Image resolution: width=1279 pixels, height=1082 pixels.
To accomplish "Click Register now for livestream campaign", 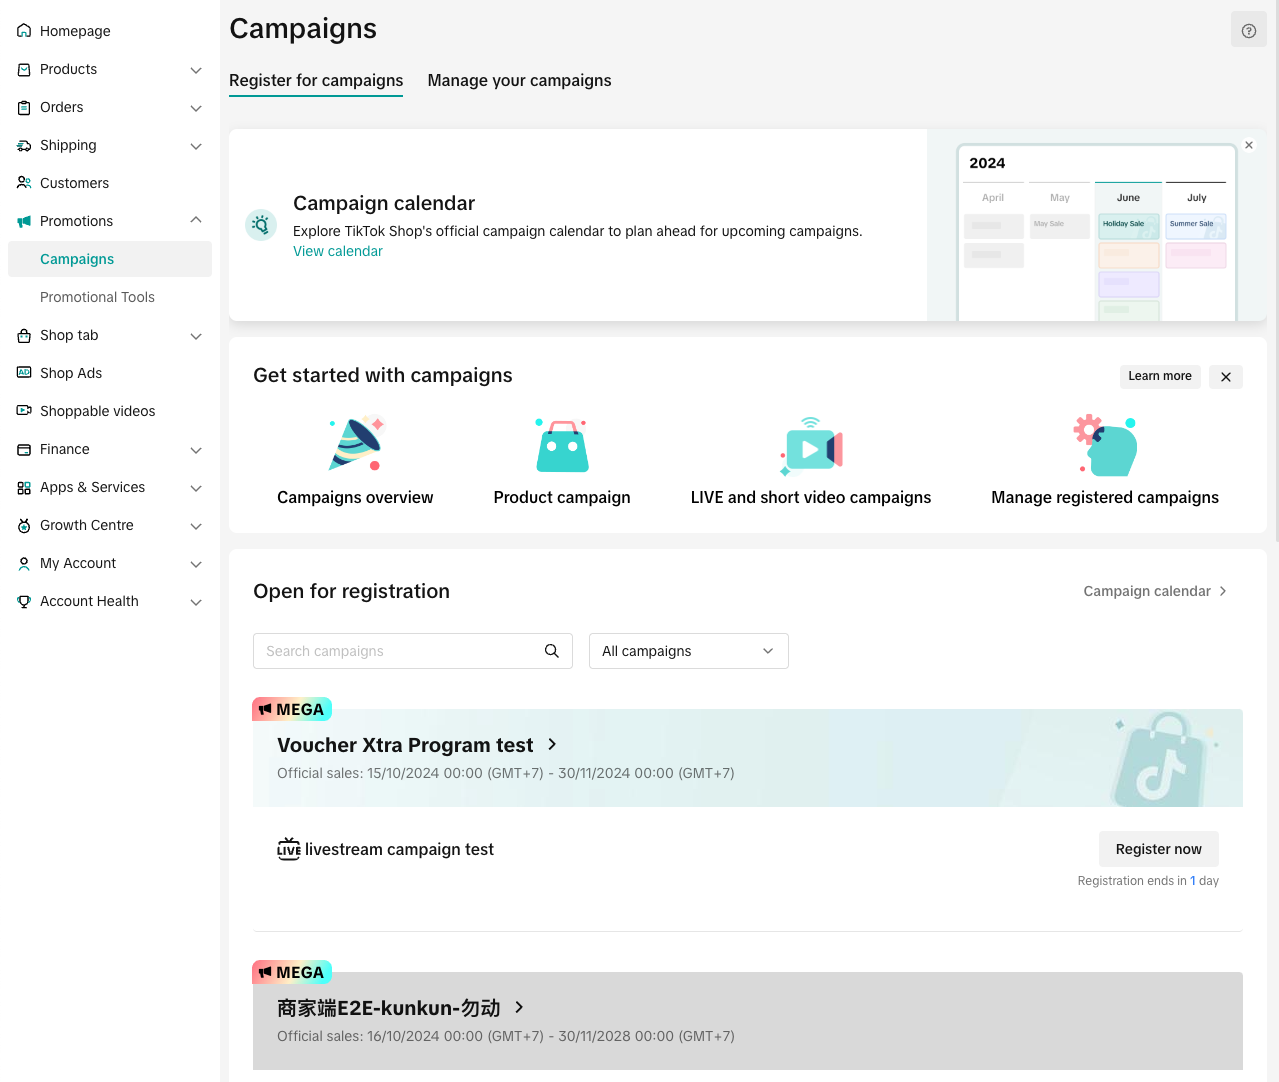I will (x=1158, y=849).
